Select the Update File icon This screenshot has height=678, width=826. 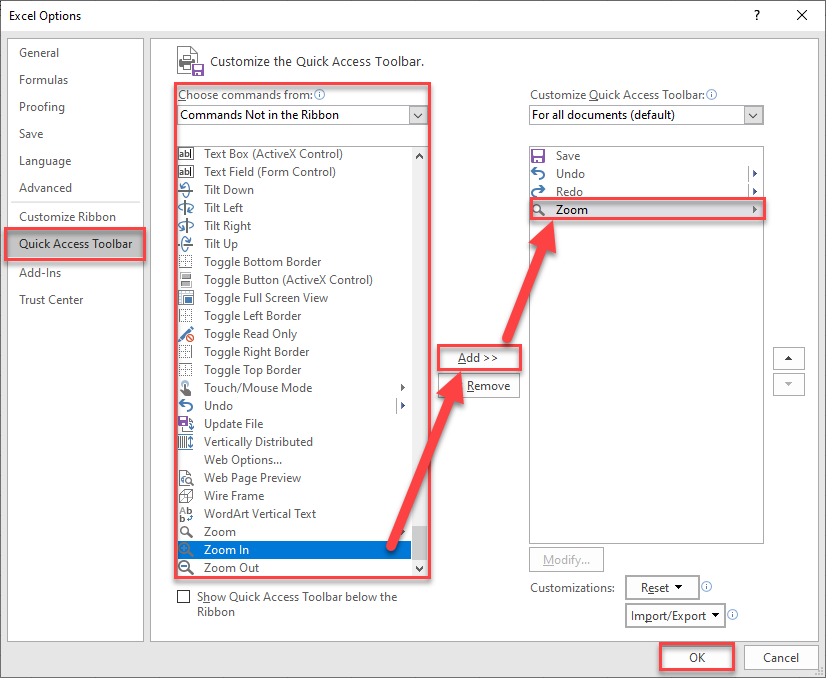click(186, 424)
